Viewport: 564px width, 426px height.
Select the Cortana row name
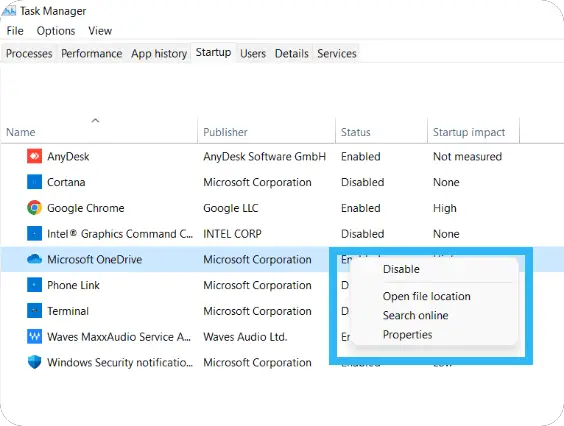tap(66, 182)
